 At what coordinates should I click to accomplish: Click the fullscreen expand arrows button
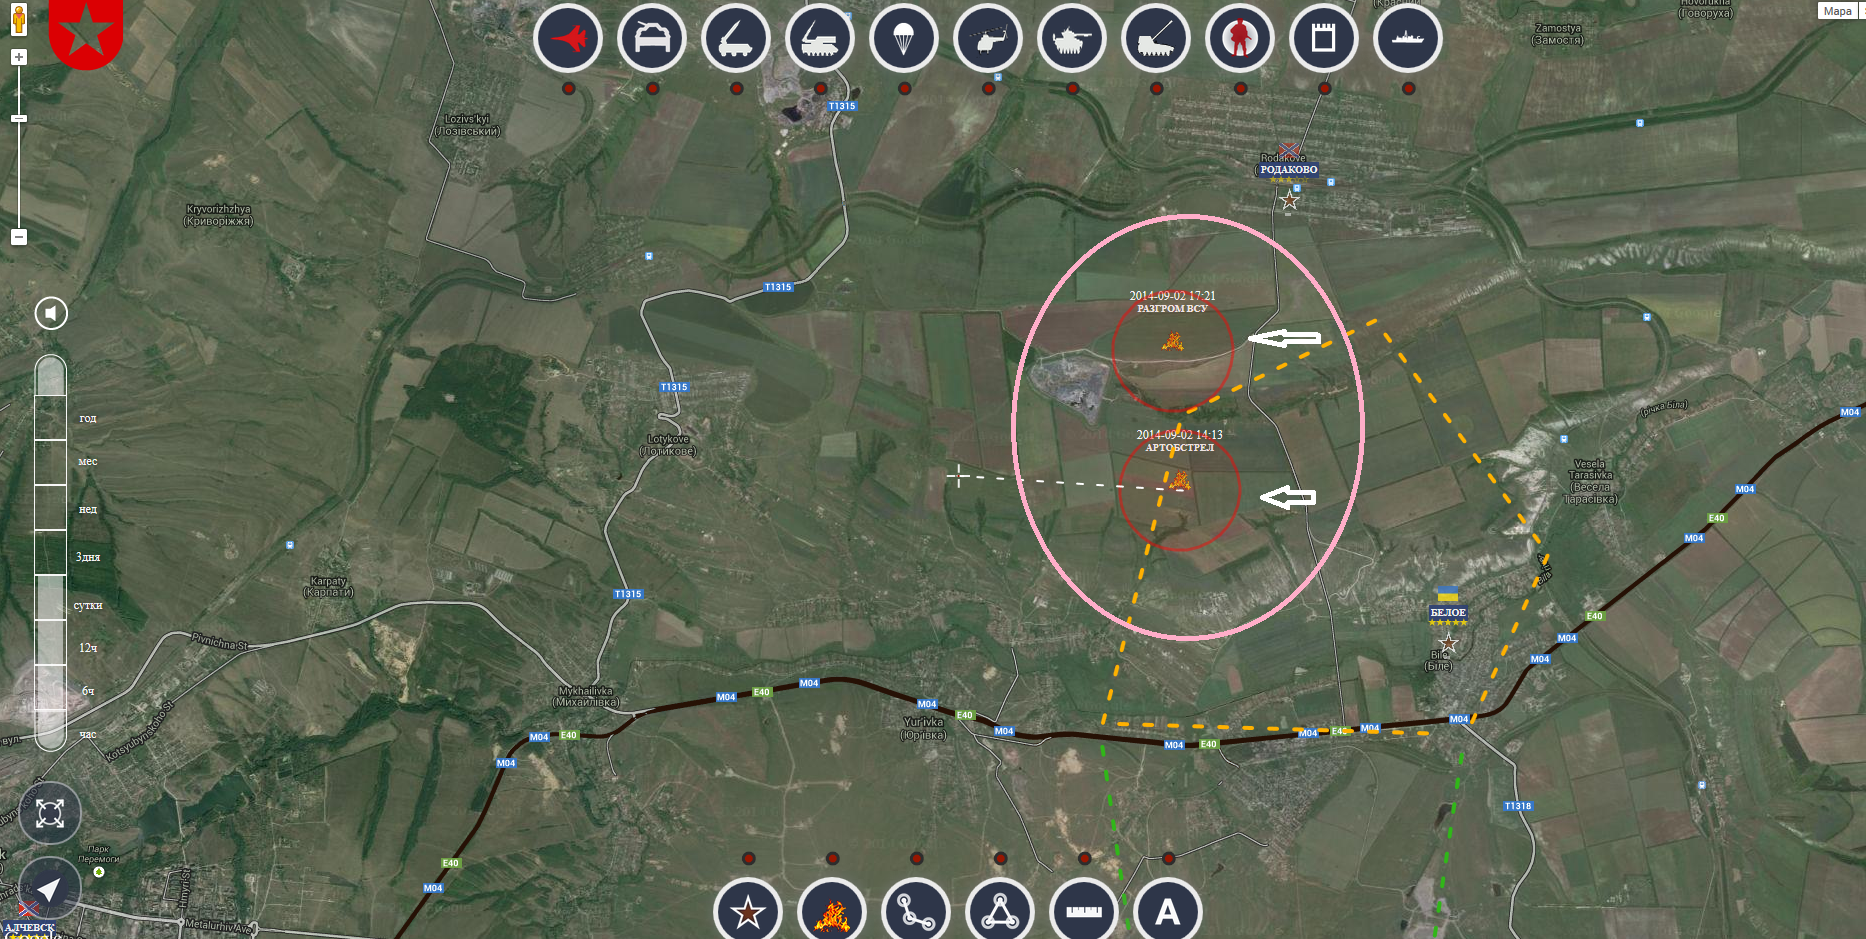click(x=50, y=813)
